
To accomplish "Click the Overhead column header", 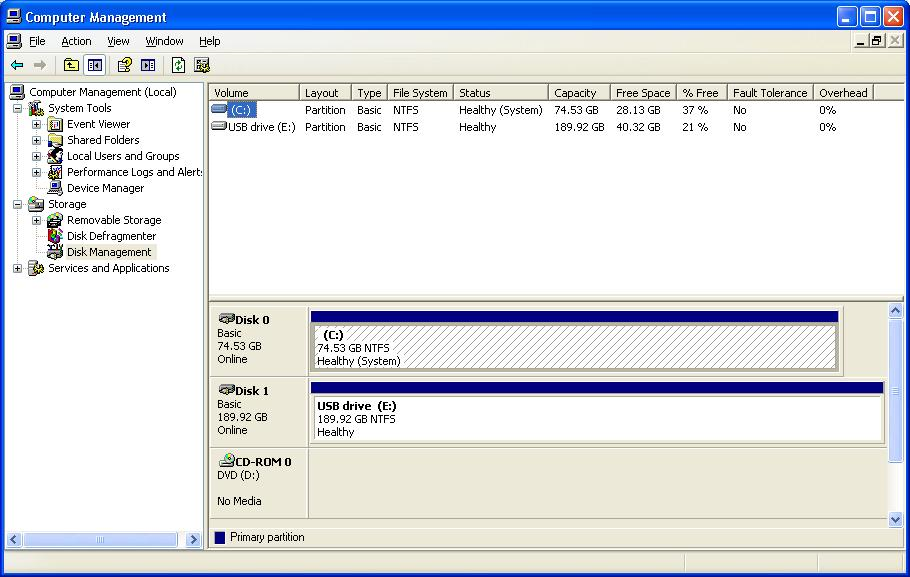I will pos(843,93).
